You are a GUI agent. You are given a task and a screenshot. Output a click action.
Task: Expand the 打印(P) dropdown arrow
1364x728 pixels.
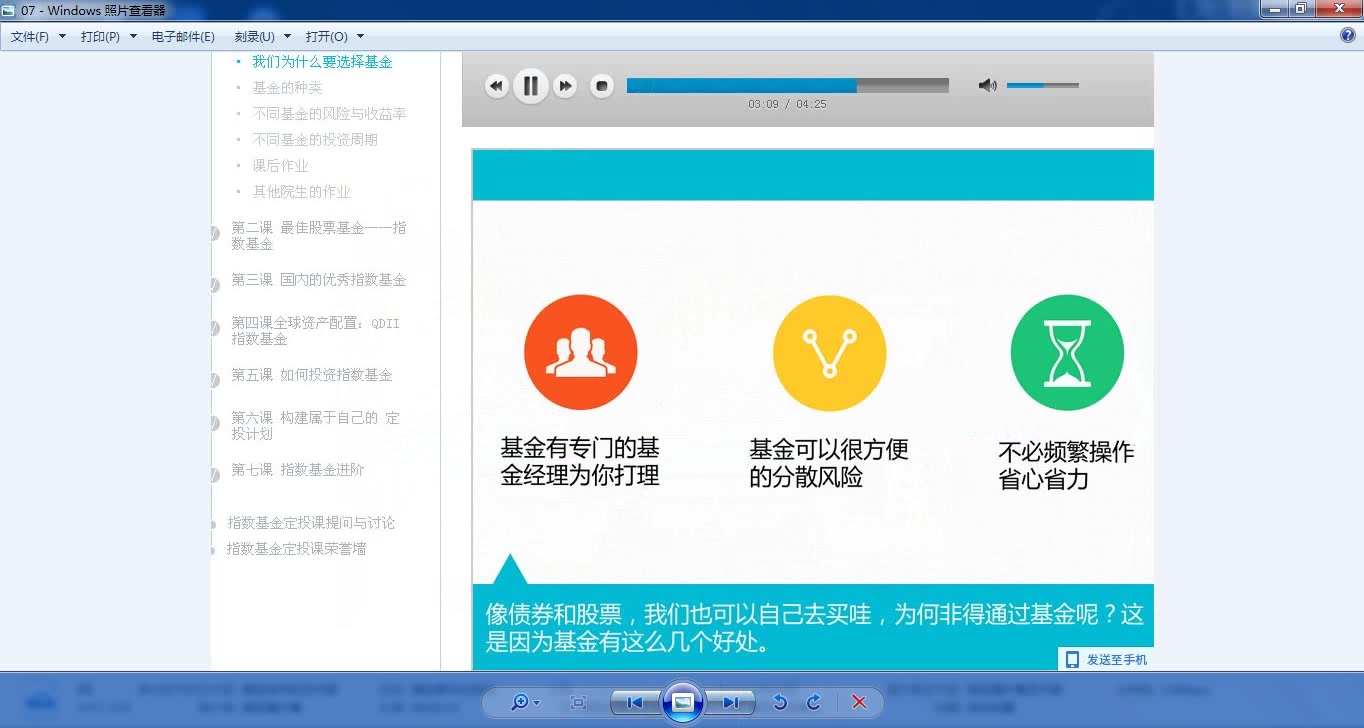[x=133, y=36]
